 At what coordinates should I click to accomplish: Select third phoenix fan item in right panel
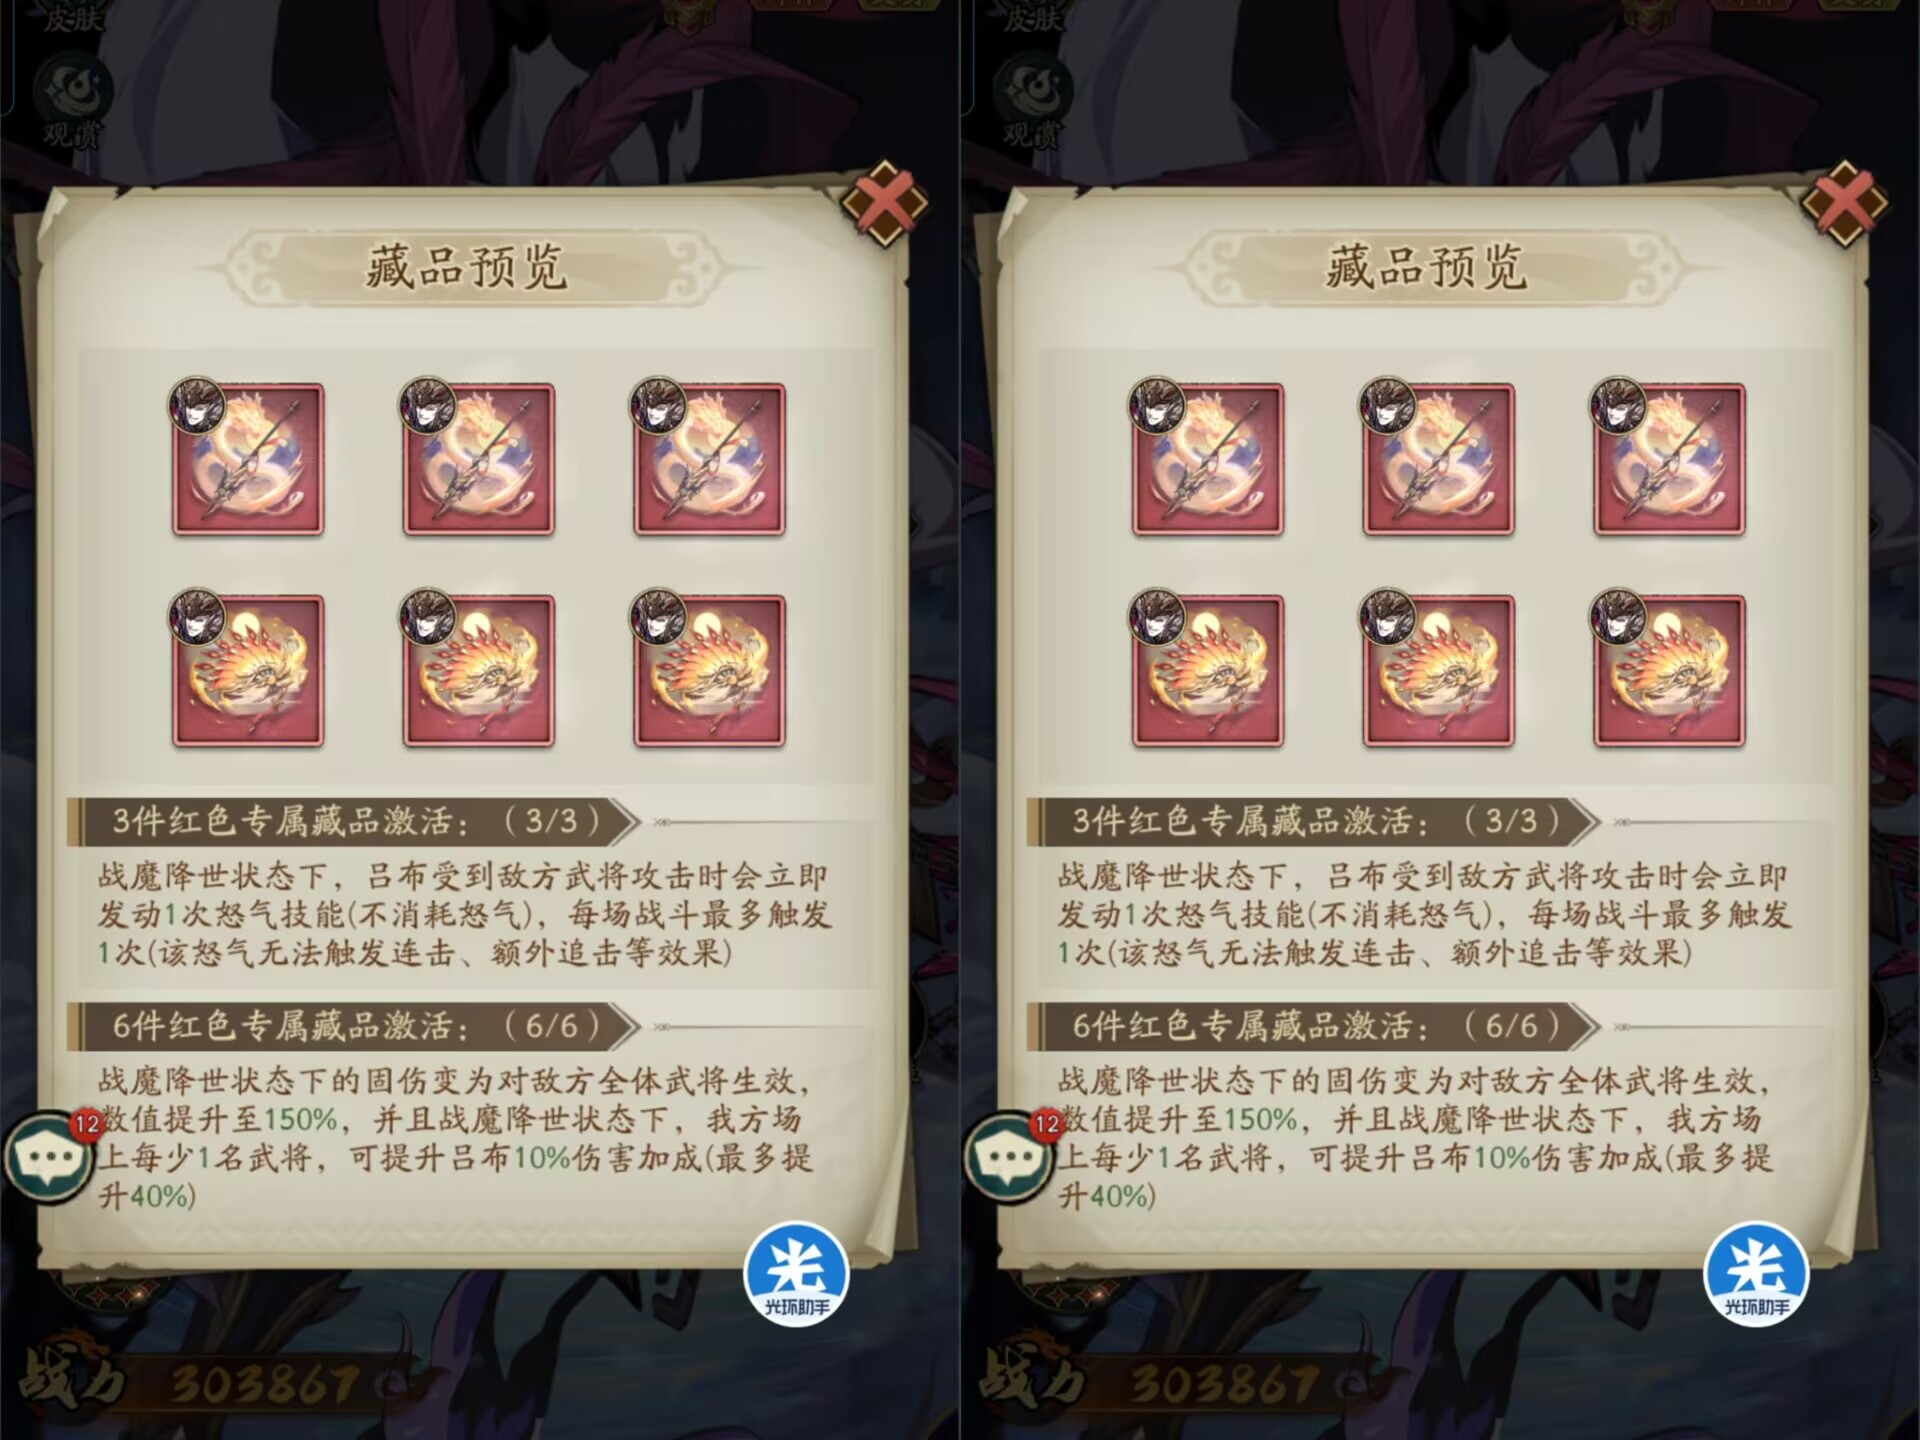coord(1669,671)
